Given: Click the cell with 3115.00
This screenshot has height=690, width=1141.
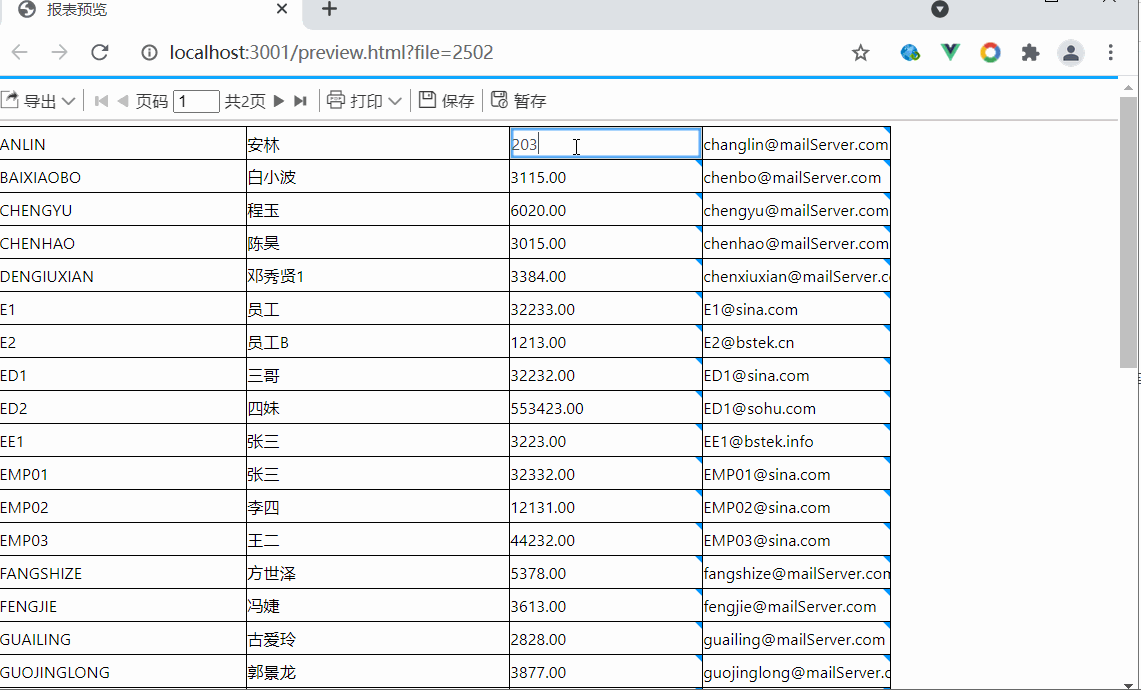Looking at the screenshot, I should click(605, 177).
